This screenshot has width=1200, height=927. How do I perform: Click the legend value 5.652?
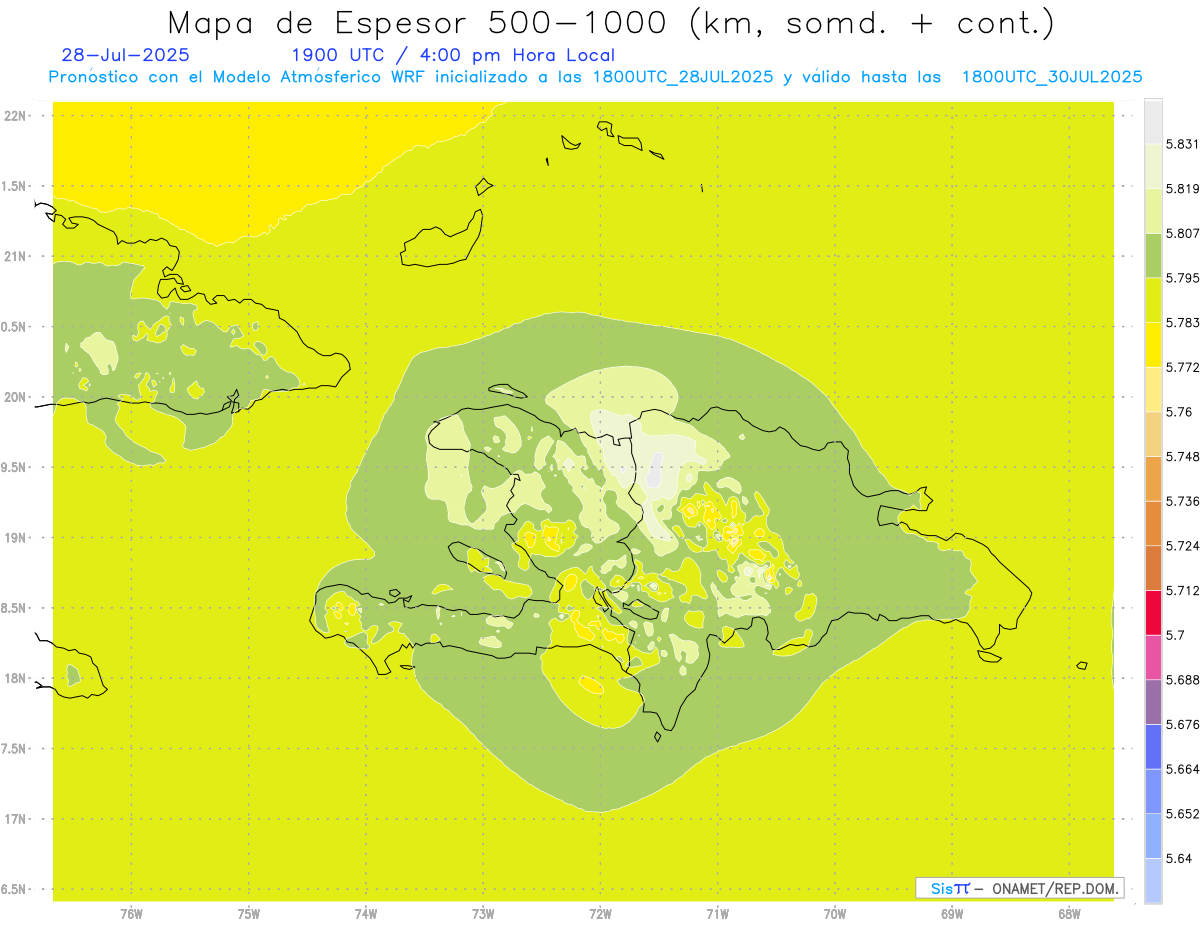1181,814
